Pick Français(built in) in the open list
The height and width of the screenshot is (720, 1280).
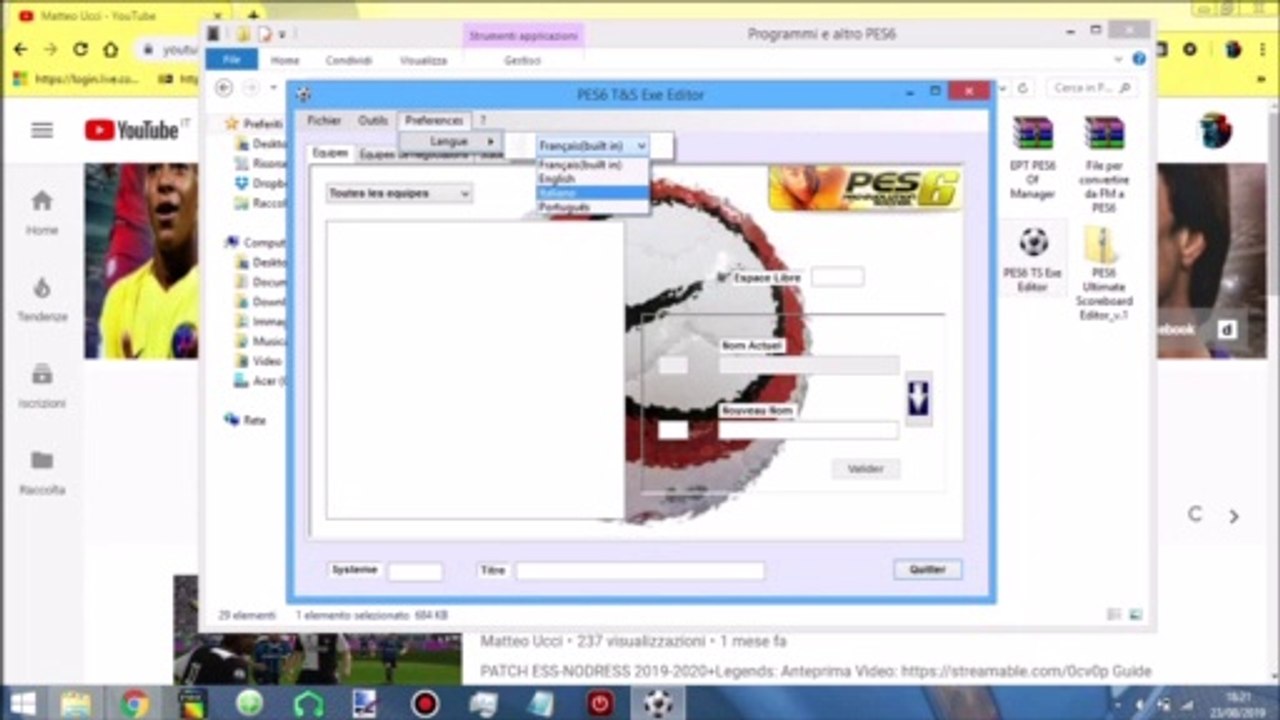click(593, 164)
